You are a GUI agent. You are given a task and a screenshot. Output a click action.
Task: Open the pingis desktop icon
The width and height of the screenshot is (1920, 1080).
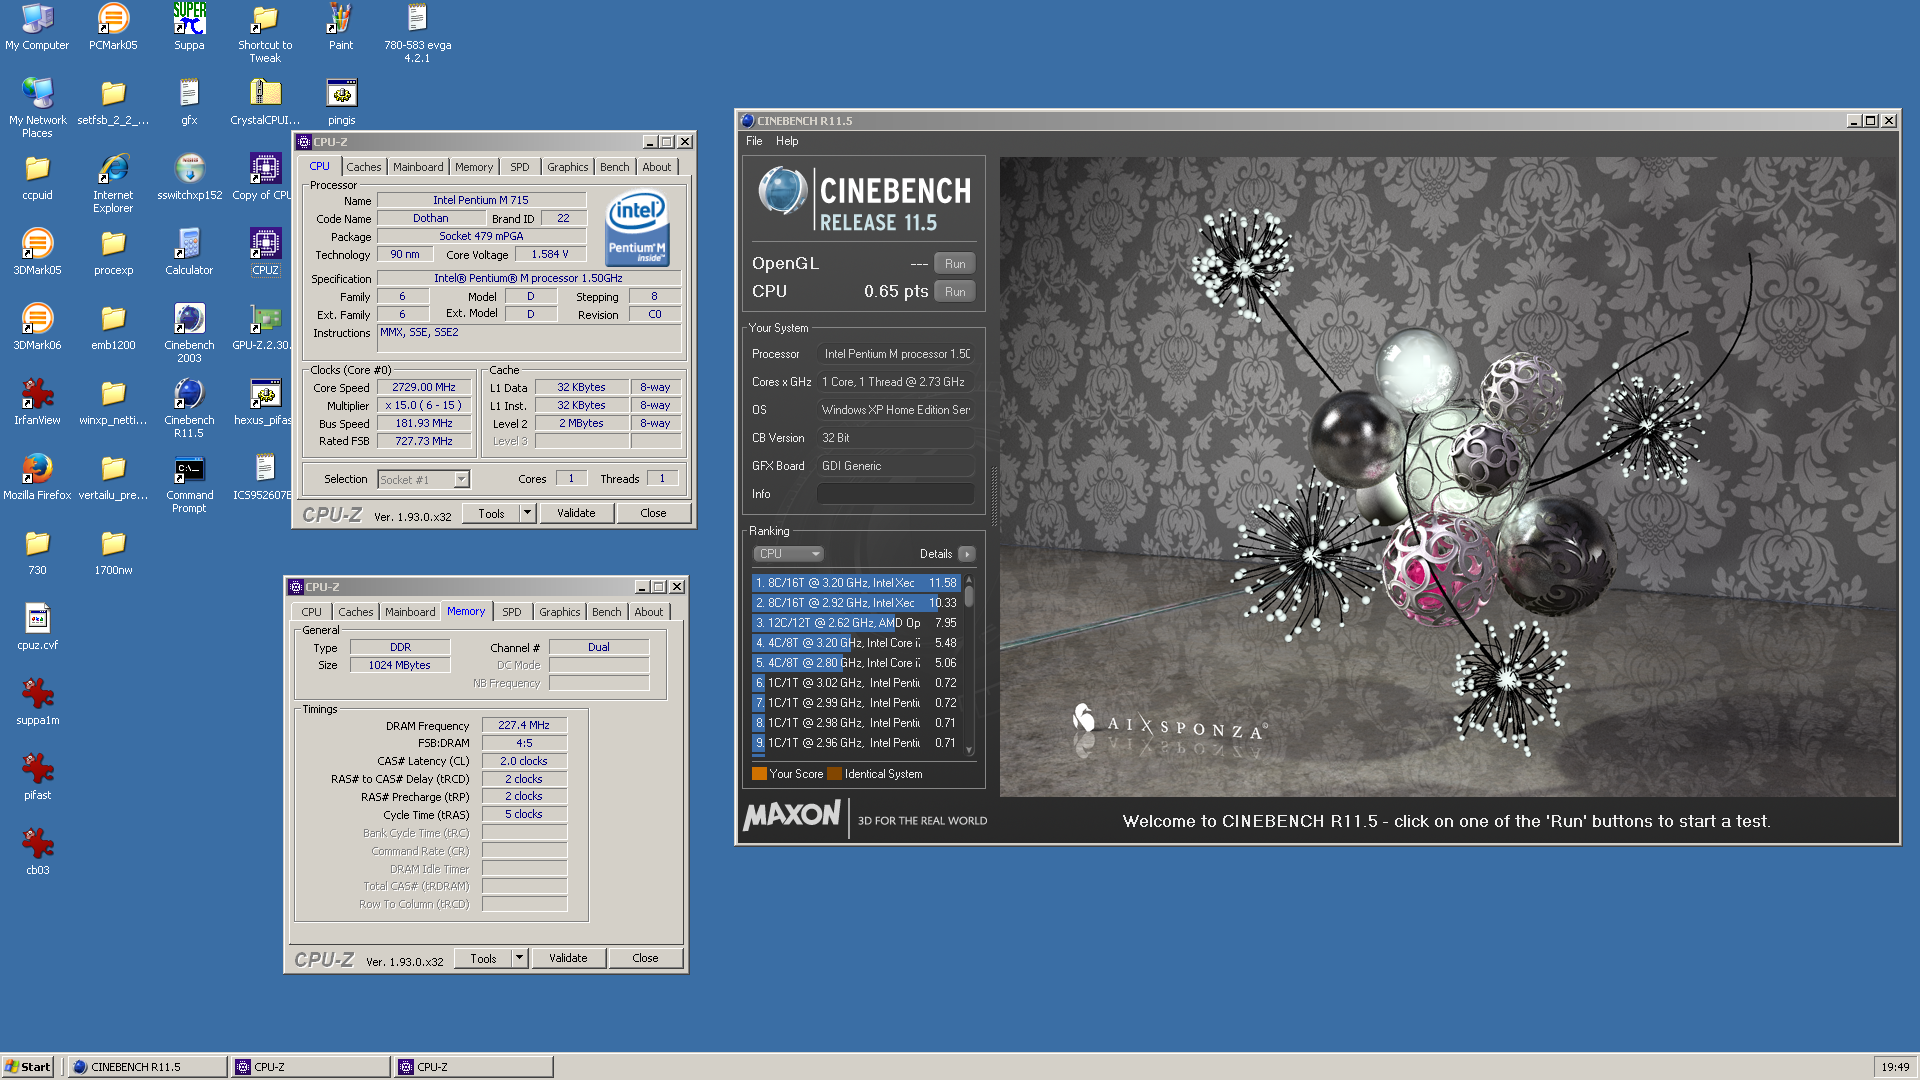[341, 101]
